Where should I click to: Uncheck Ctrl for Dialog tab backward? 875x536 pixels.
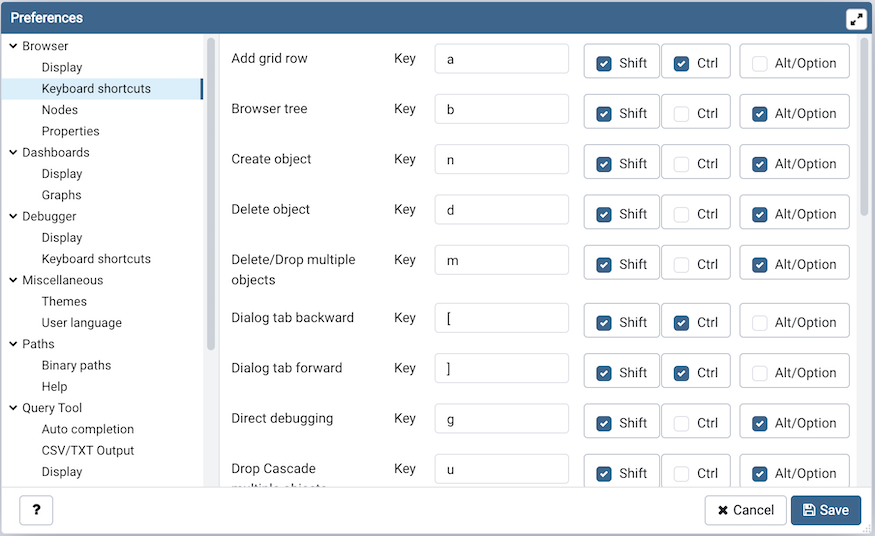pos(681,322)
